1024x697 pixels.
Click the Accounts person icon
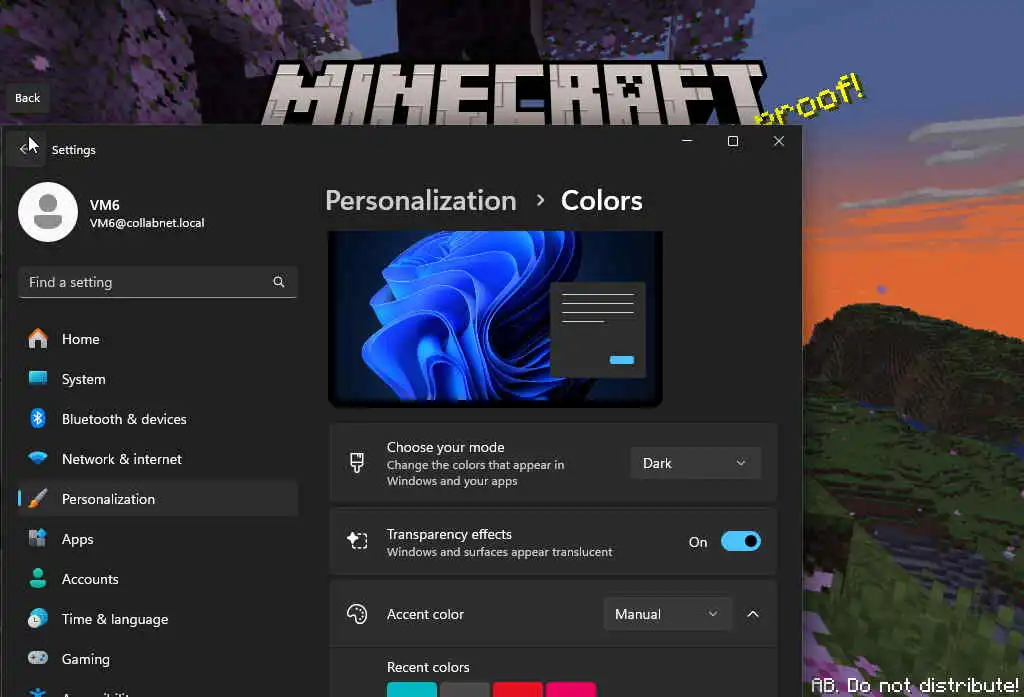(x=38, y=578)
